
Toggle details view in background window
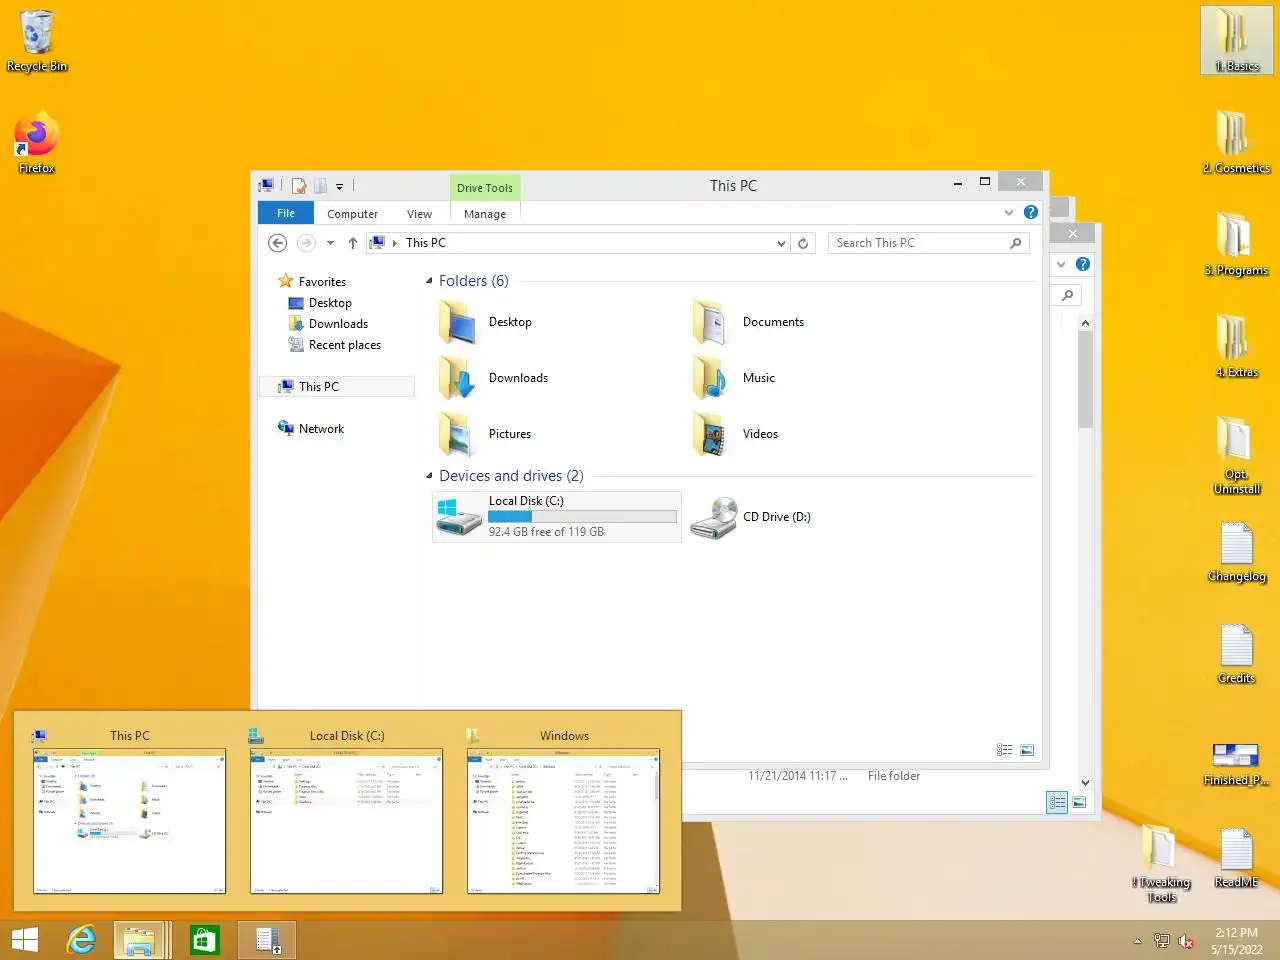click(x=1057, y=802)
